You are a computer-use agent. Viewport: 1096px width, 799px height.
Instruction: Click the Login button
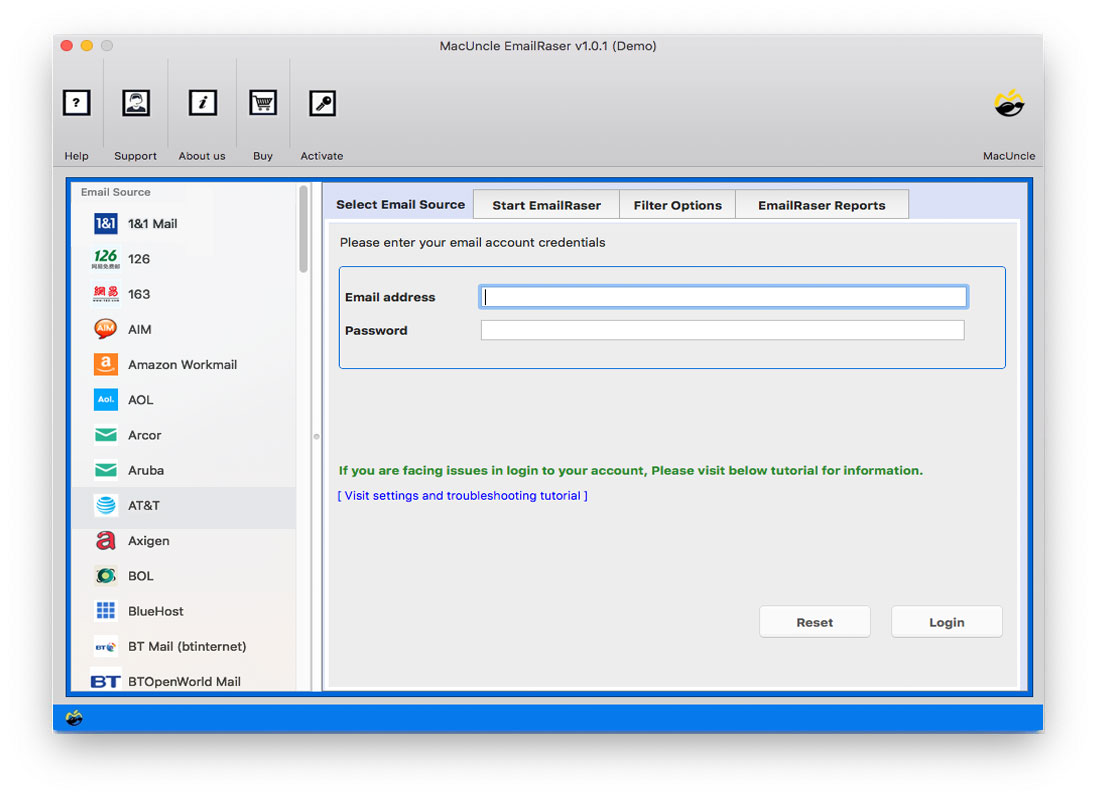(x=945, y=621)
